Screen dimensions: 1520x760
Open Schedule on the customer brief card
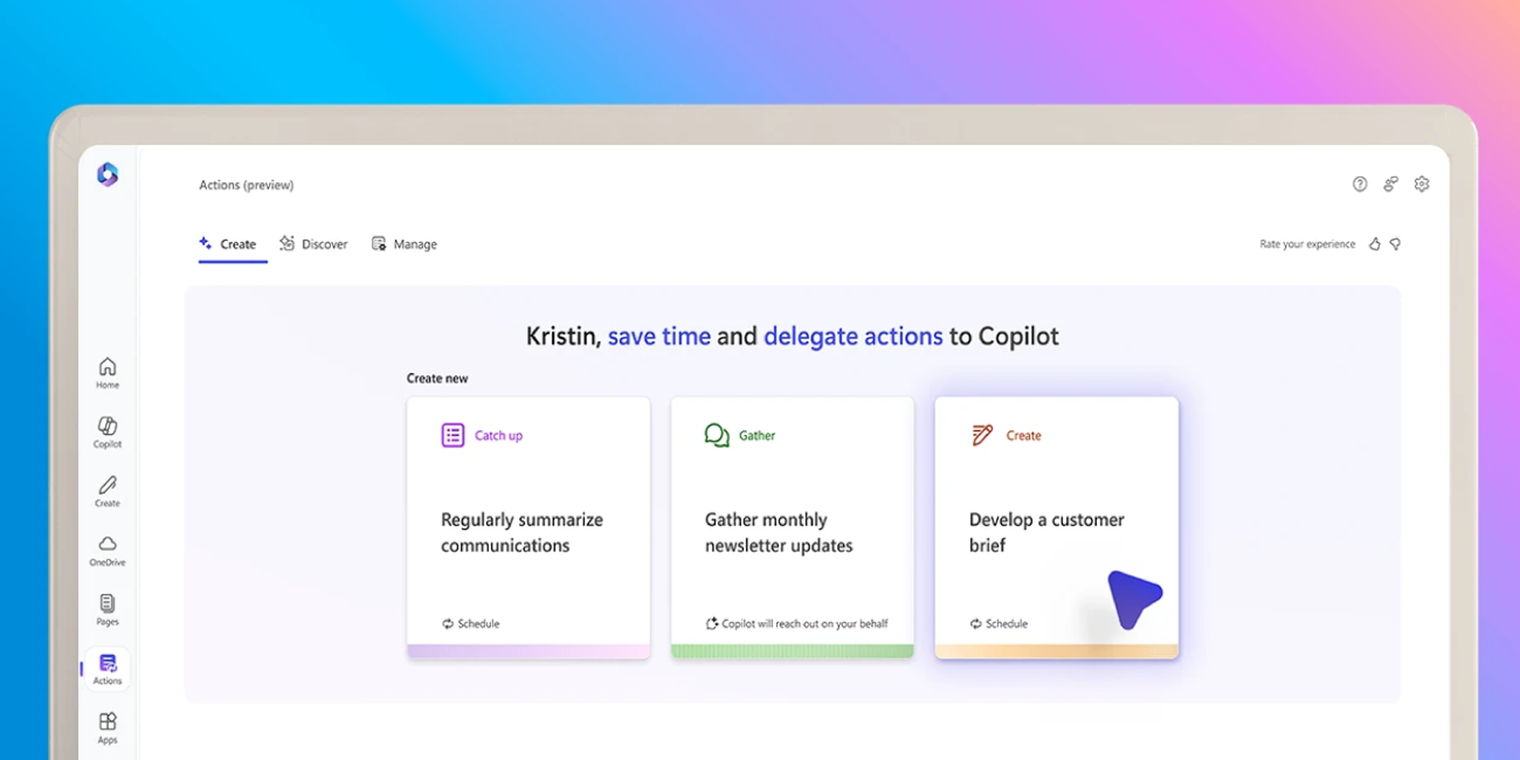[x=998, y=623]
